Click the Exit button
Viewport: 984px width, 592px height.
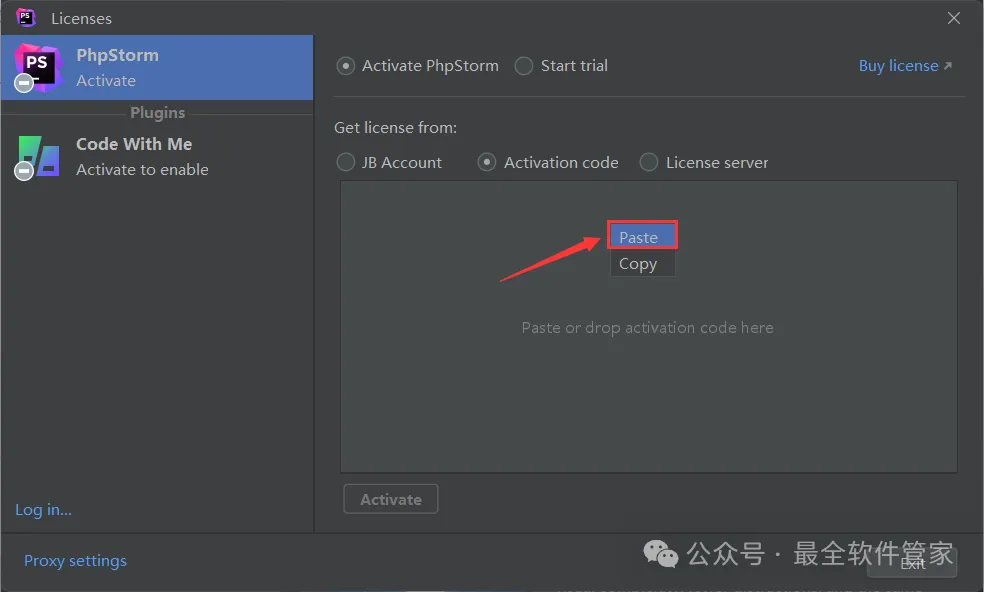tap(912, 563)
